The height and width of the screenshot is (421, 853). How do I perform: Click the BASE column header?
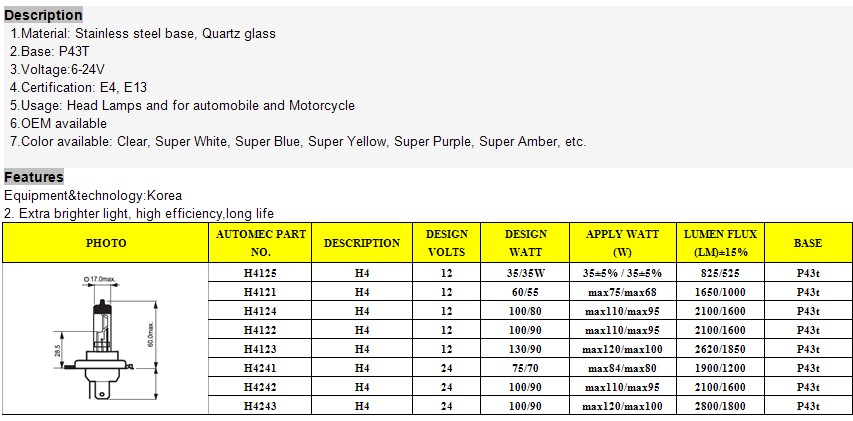[x=808, y=243]
